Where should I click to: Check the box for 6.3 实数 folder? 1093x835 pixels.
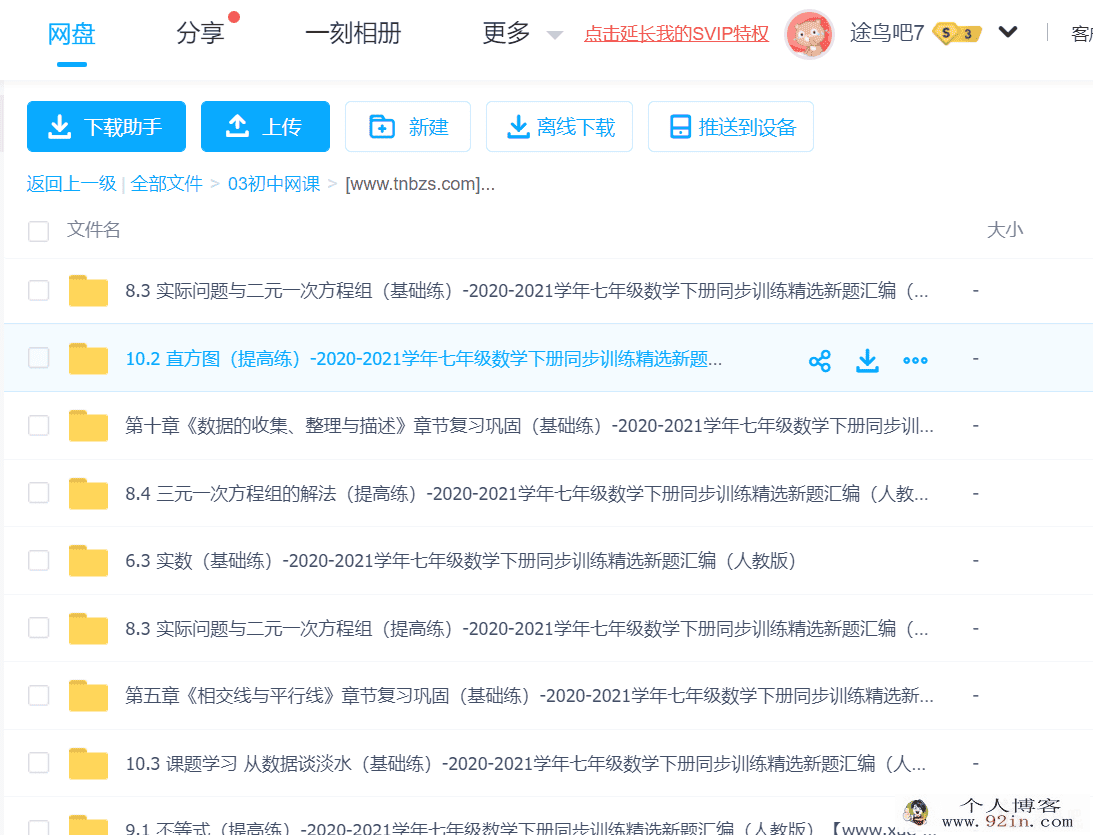point(38,560)
